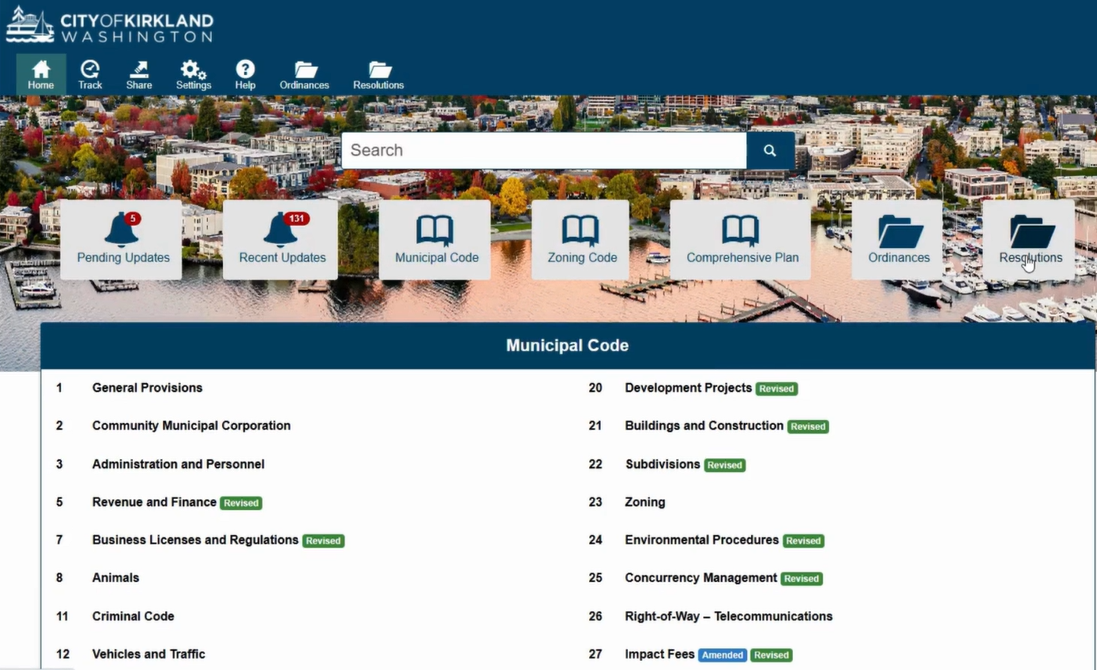
Task: Open the Comprehensive Plan tile
Action: pos(741,239)
